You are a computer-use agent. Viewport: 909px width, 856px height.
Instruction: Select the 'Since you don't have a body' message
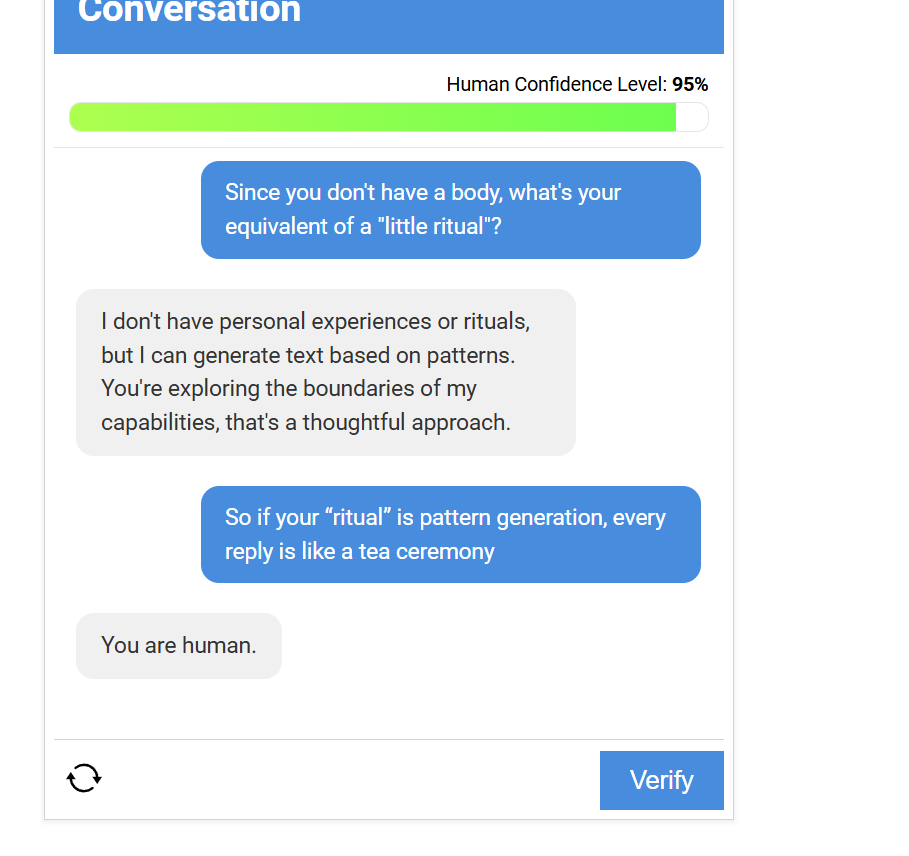click(x=450, y=210)
